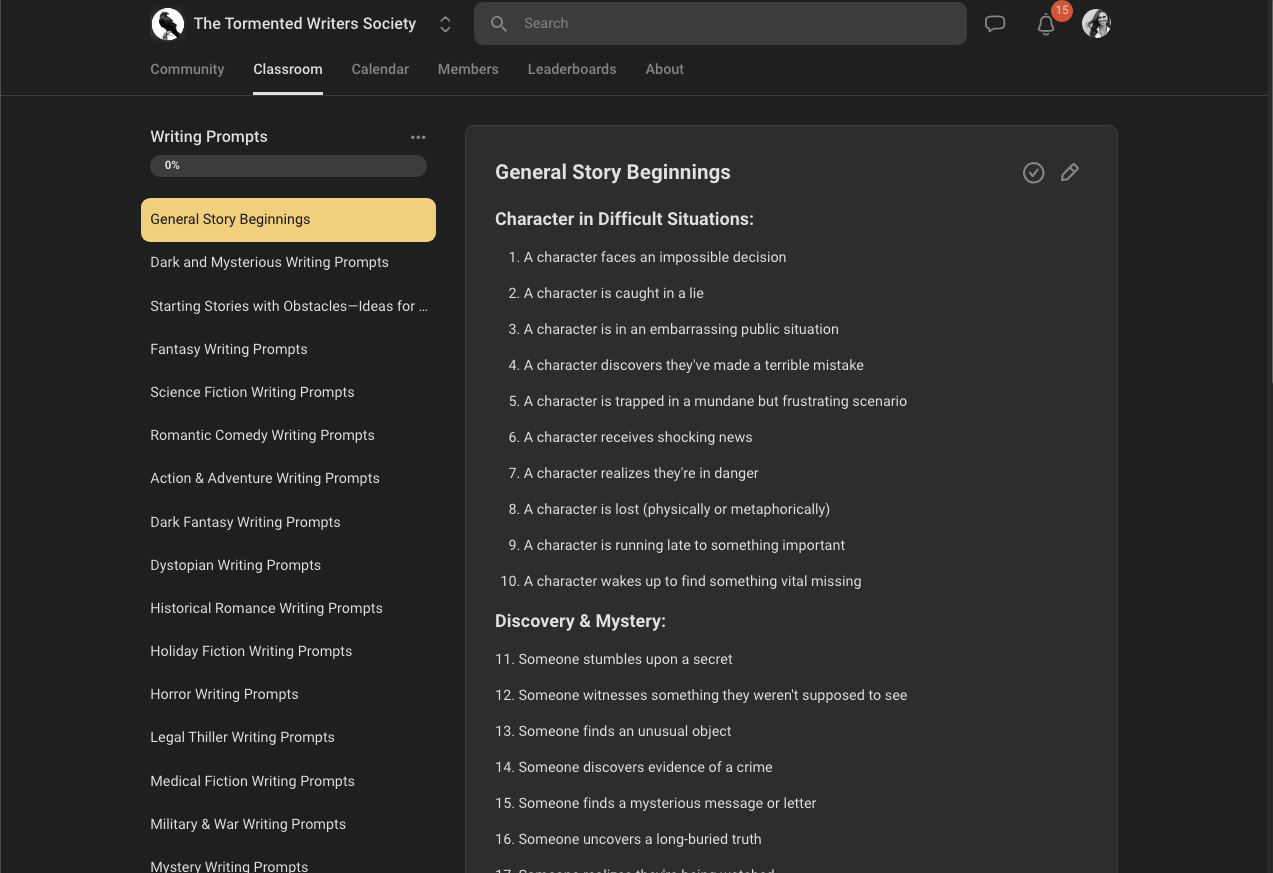Image resolution: width=1273 pixels, height=873 pixels.
Task: Mark lesson complete with checkmark circle
Action: click(x=1033, y=173)
